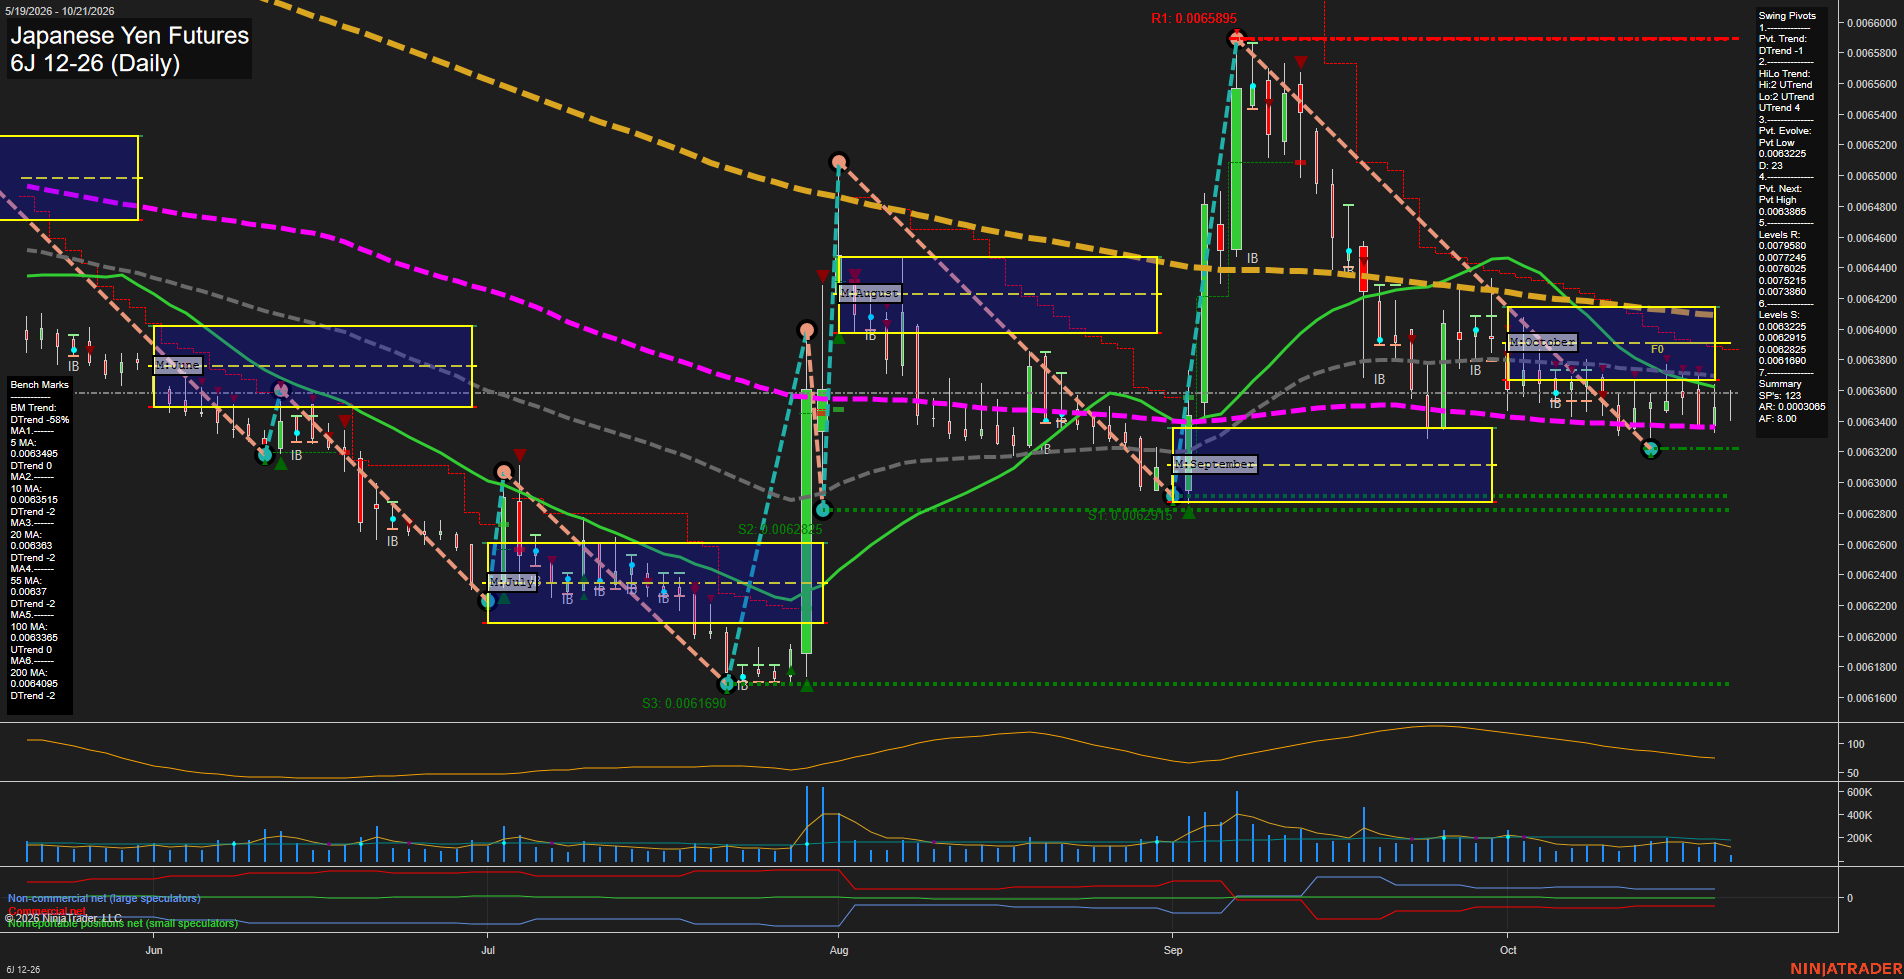Open the Bench Marks info panel heading
1904x979 pixels.
pos(40,385)
